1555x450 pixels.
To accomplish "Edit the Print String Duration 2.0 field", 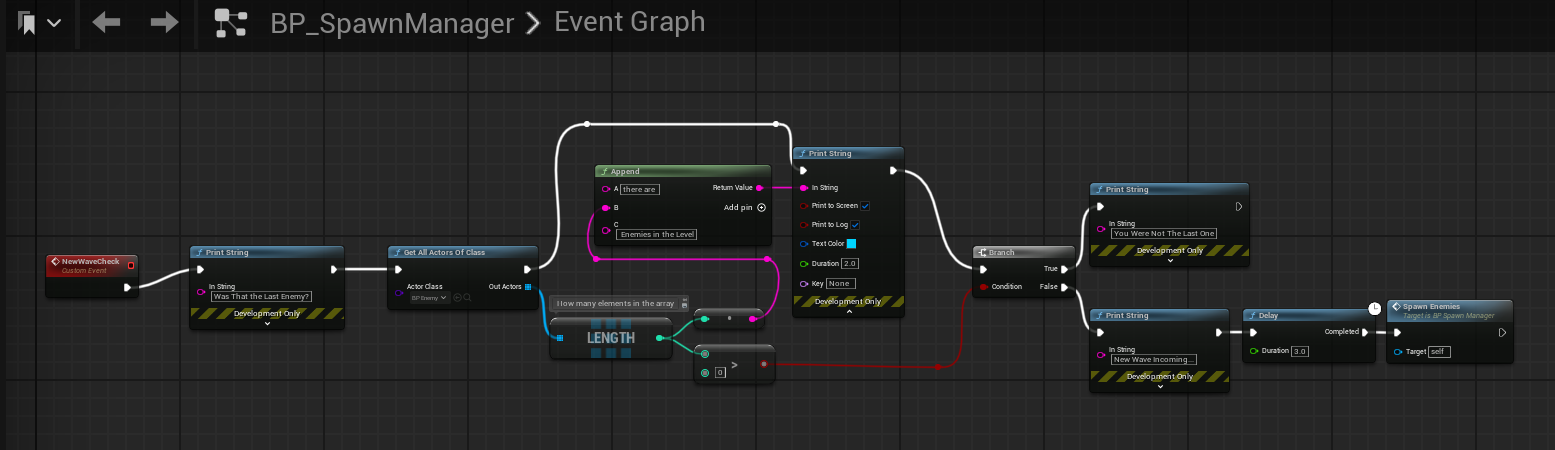I will [850, 264].
